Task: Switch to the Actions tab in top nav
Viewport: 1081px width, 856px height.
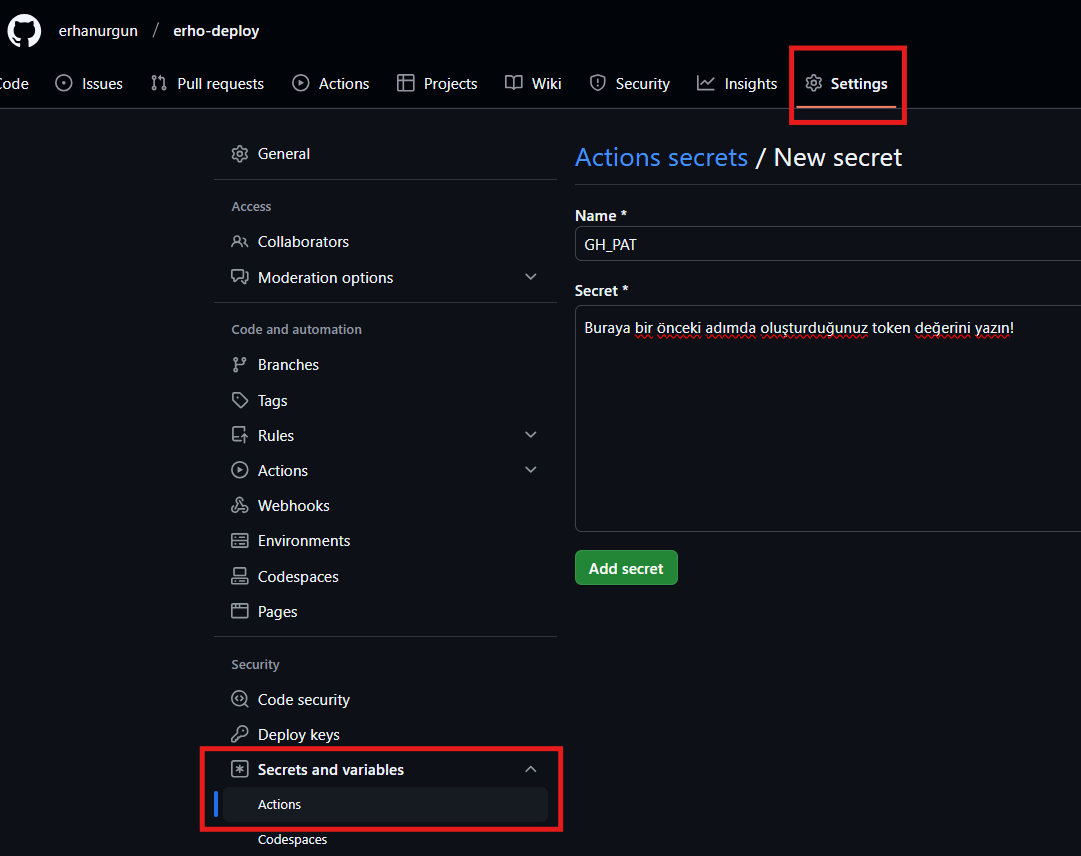Action: tap(331, 83)
